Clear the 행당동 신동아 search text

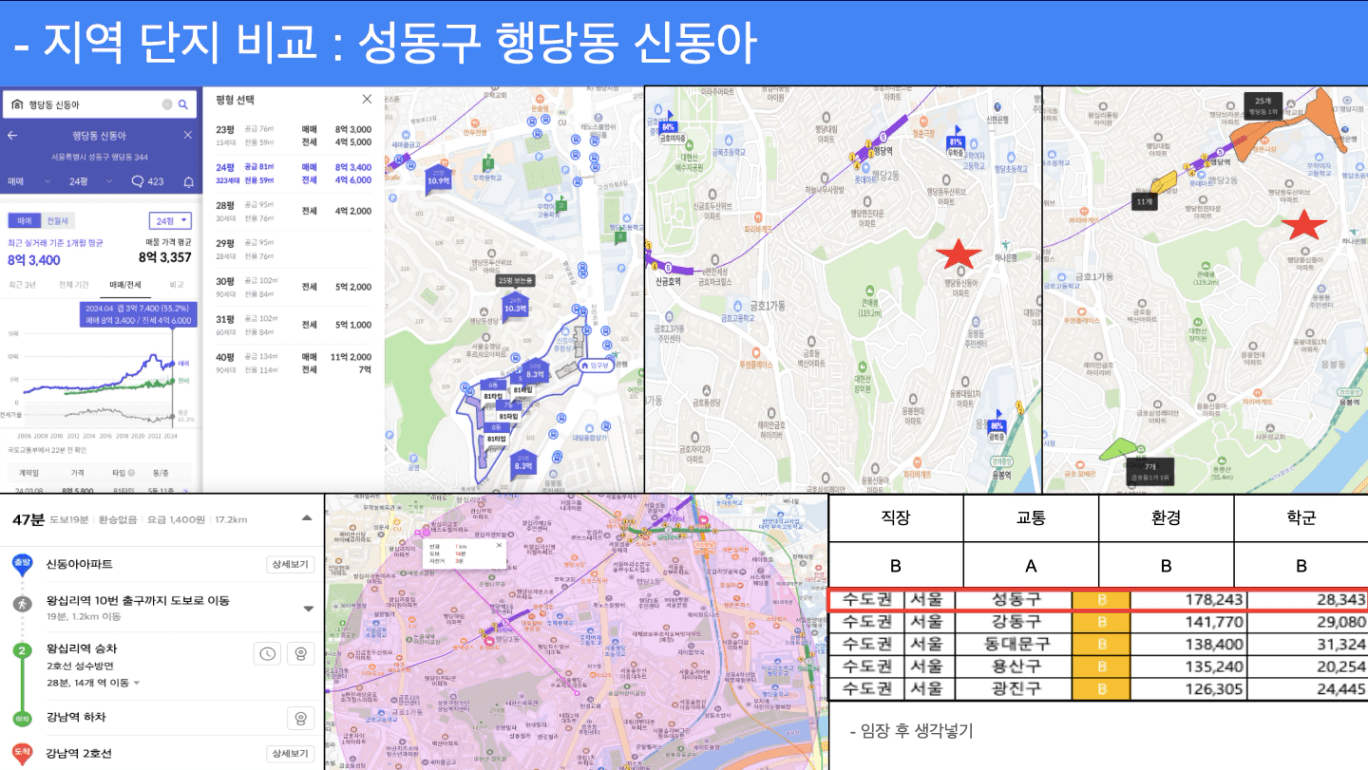167,105
